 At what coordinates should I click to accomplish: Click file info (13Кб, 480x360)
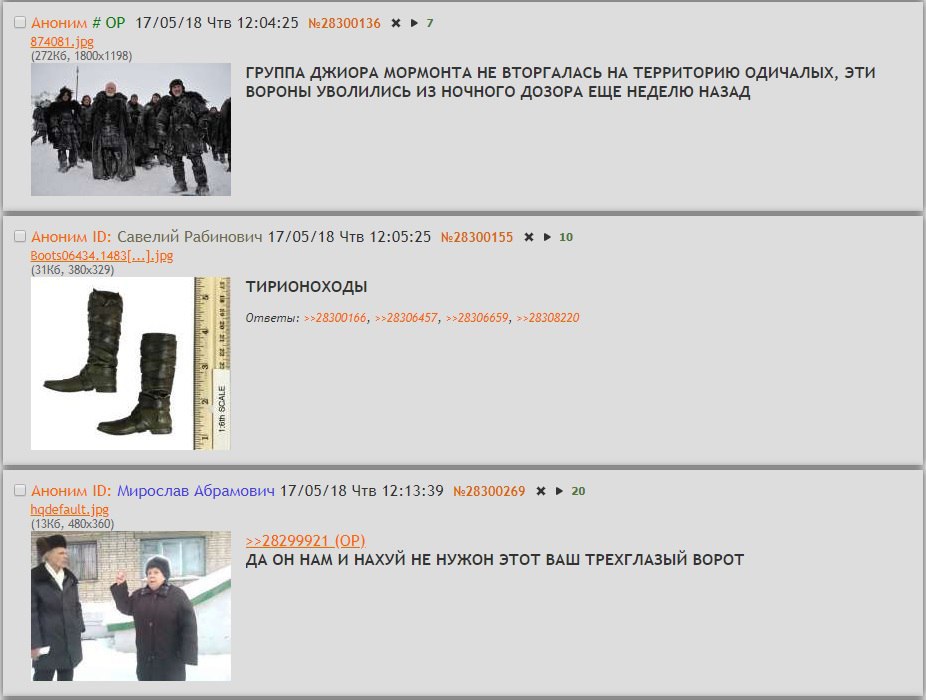click(72, 524)
